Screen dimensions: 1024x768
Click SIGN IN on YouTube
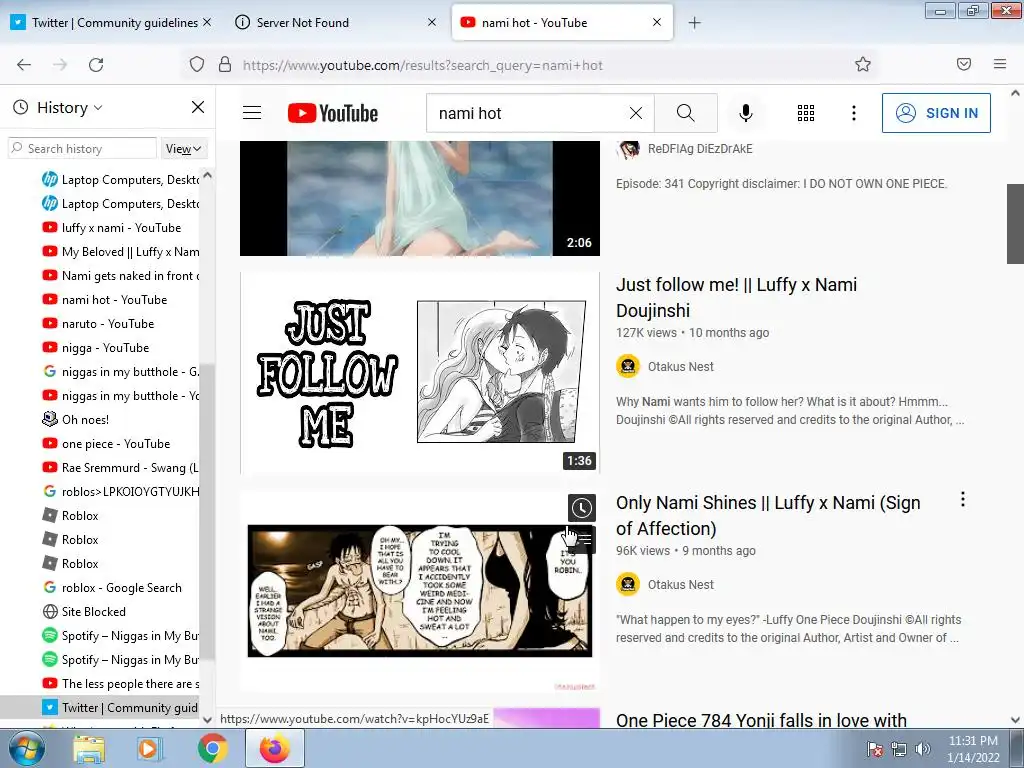(x=936, y=113)
